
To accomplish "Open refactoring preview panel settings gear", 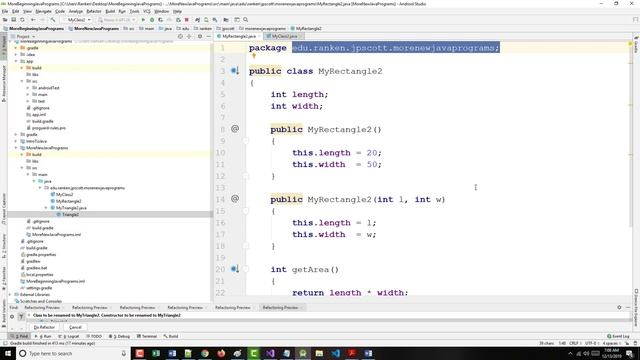I will point(619,307).
